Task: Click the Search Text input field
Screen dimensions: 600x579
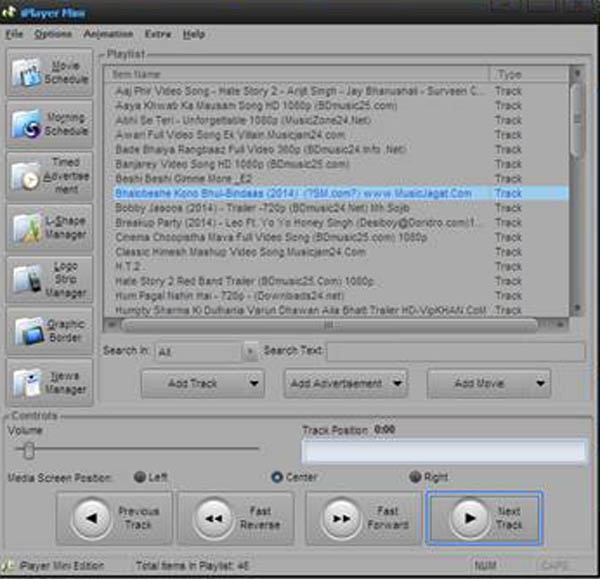Action: [x=456, y=352]
